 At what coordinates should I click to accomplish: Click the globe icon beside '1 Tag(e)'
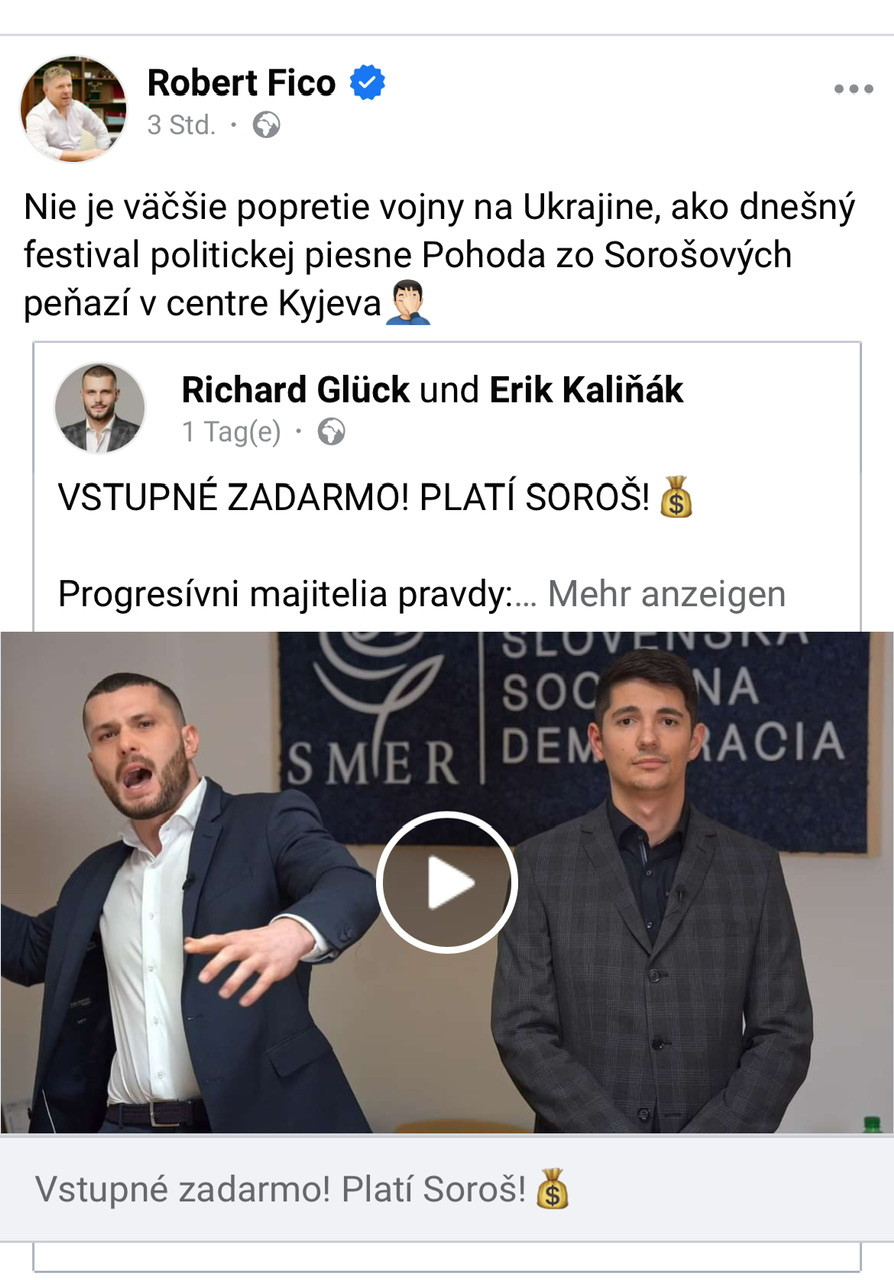click(331, 432)
